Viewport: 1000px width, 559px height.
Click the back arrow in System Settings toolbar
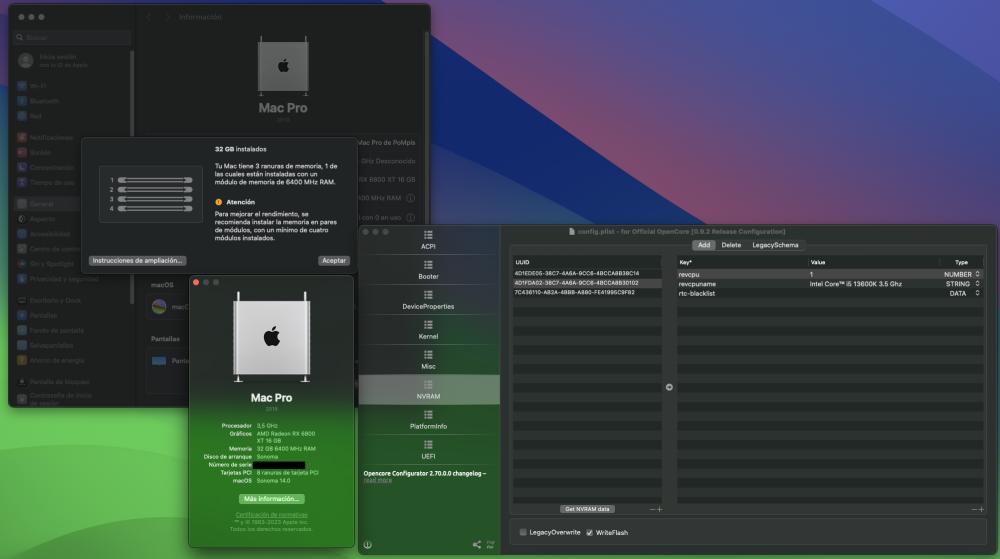(149, 17)
